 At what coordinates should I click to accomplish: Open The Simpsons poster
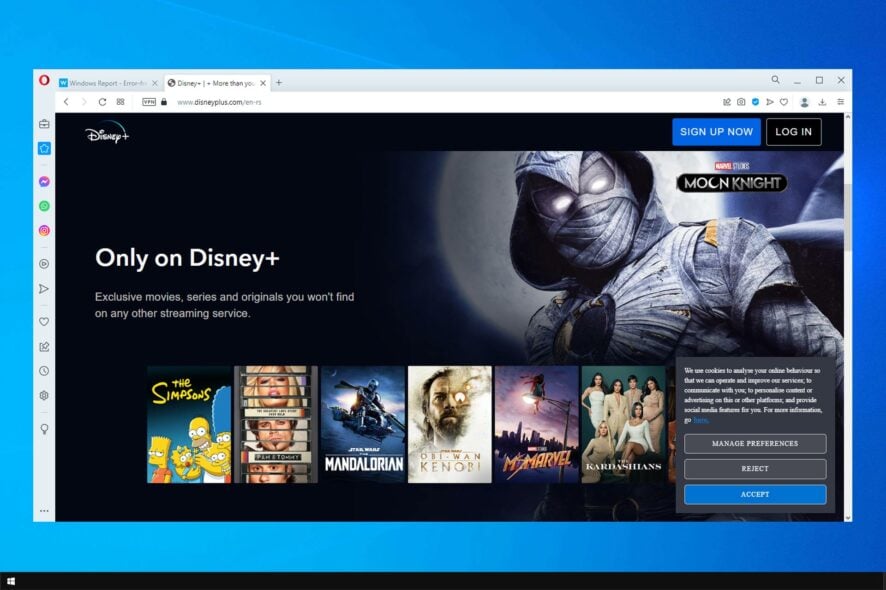[x=189, y=424]
